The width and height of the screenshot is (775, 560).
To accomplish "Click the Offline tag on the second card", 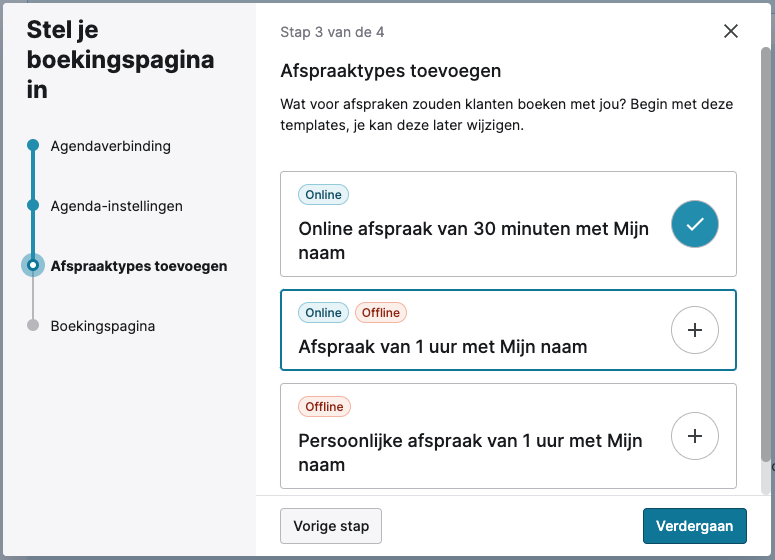I will [x=381, y=313].
